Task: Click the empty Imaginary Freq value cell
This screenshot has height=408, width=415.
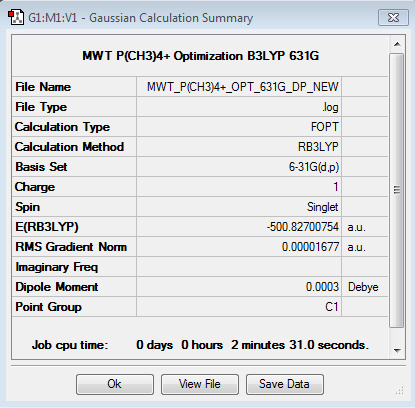Action: (239, 267)
